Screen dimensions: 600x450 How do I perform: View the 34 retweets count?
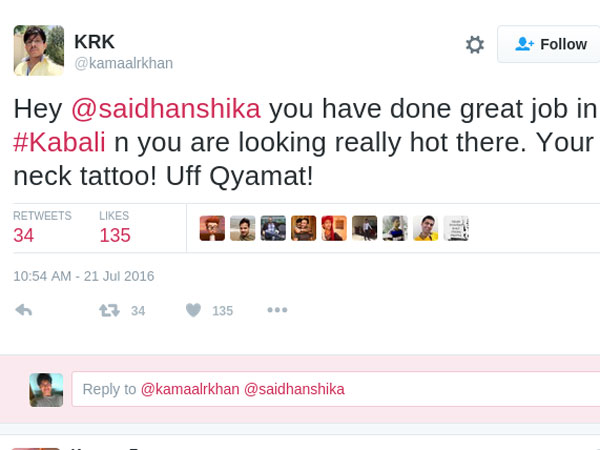[x=24, y=236]
